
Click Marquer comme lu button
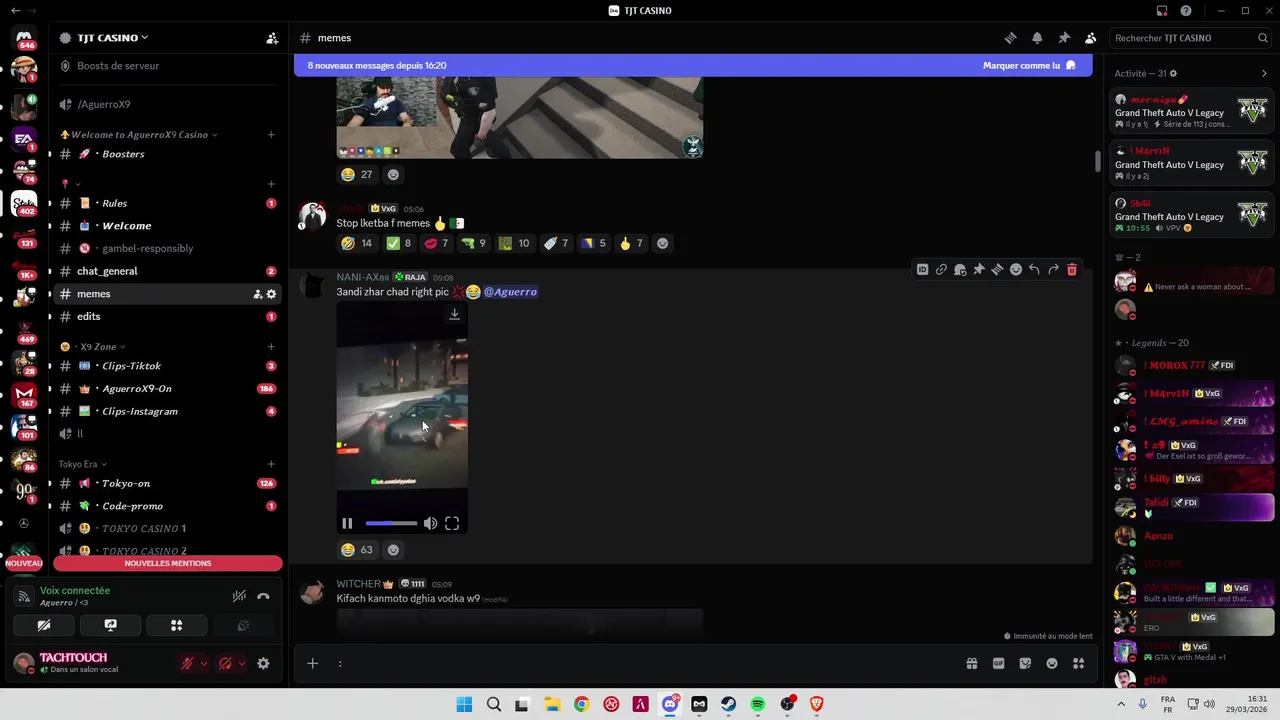(x=1029, y=66)
